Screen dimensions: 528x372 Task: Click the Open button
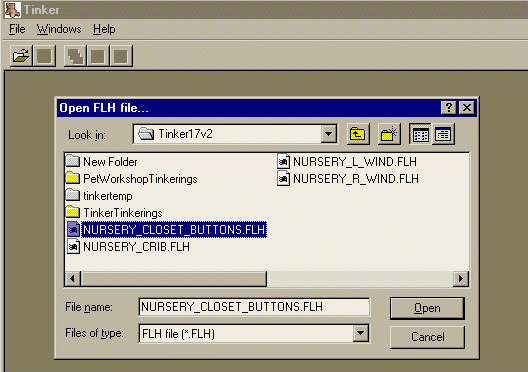(x=427, y=308)
